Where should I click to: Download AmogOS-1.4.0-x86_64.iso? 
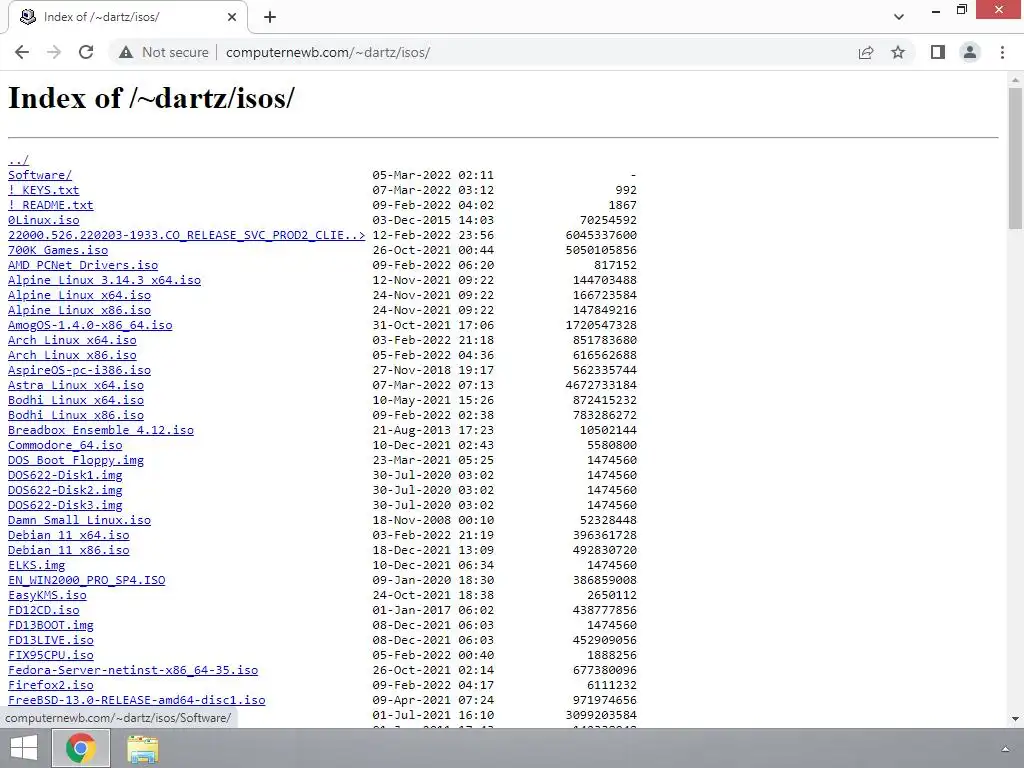point(90,325)
